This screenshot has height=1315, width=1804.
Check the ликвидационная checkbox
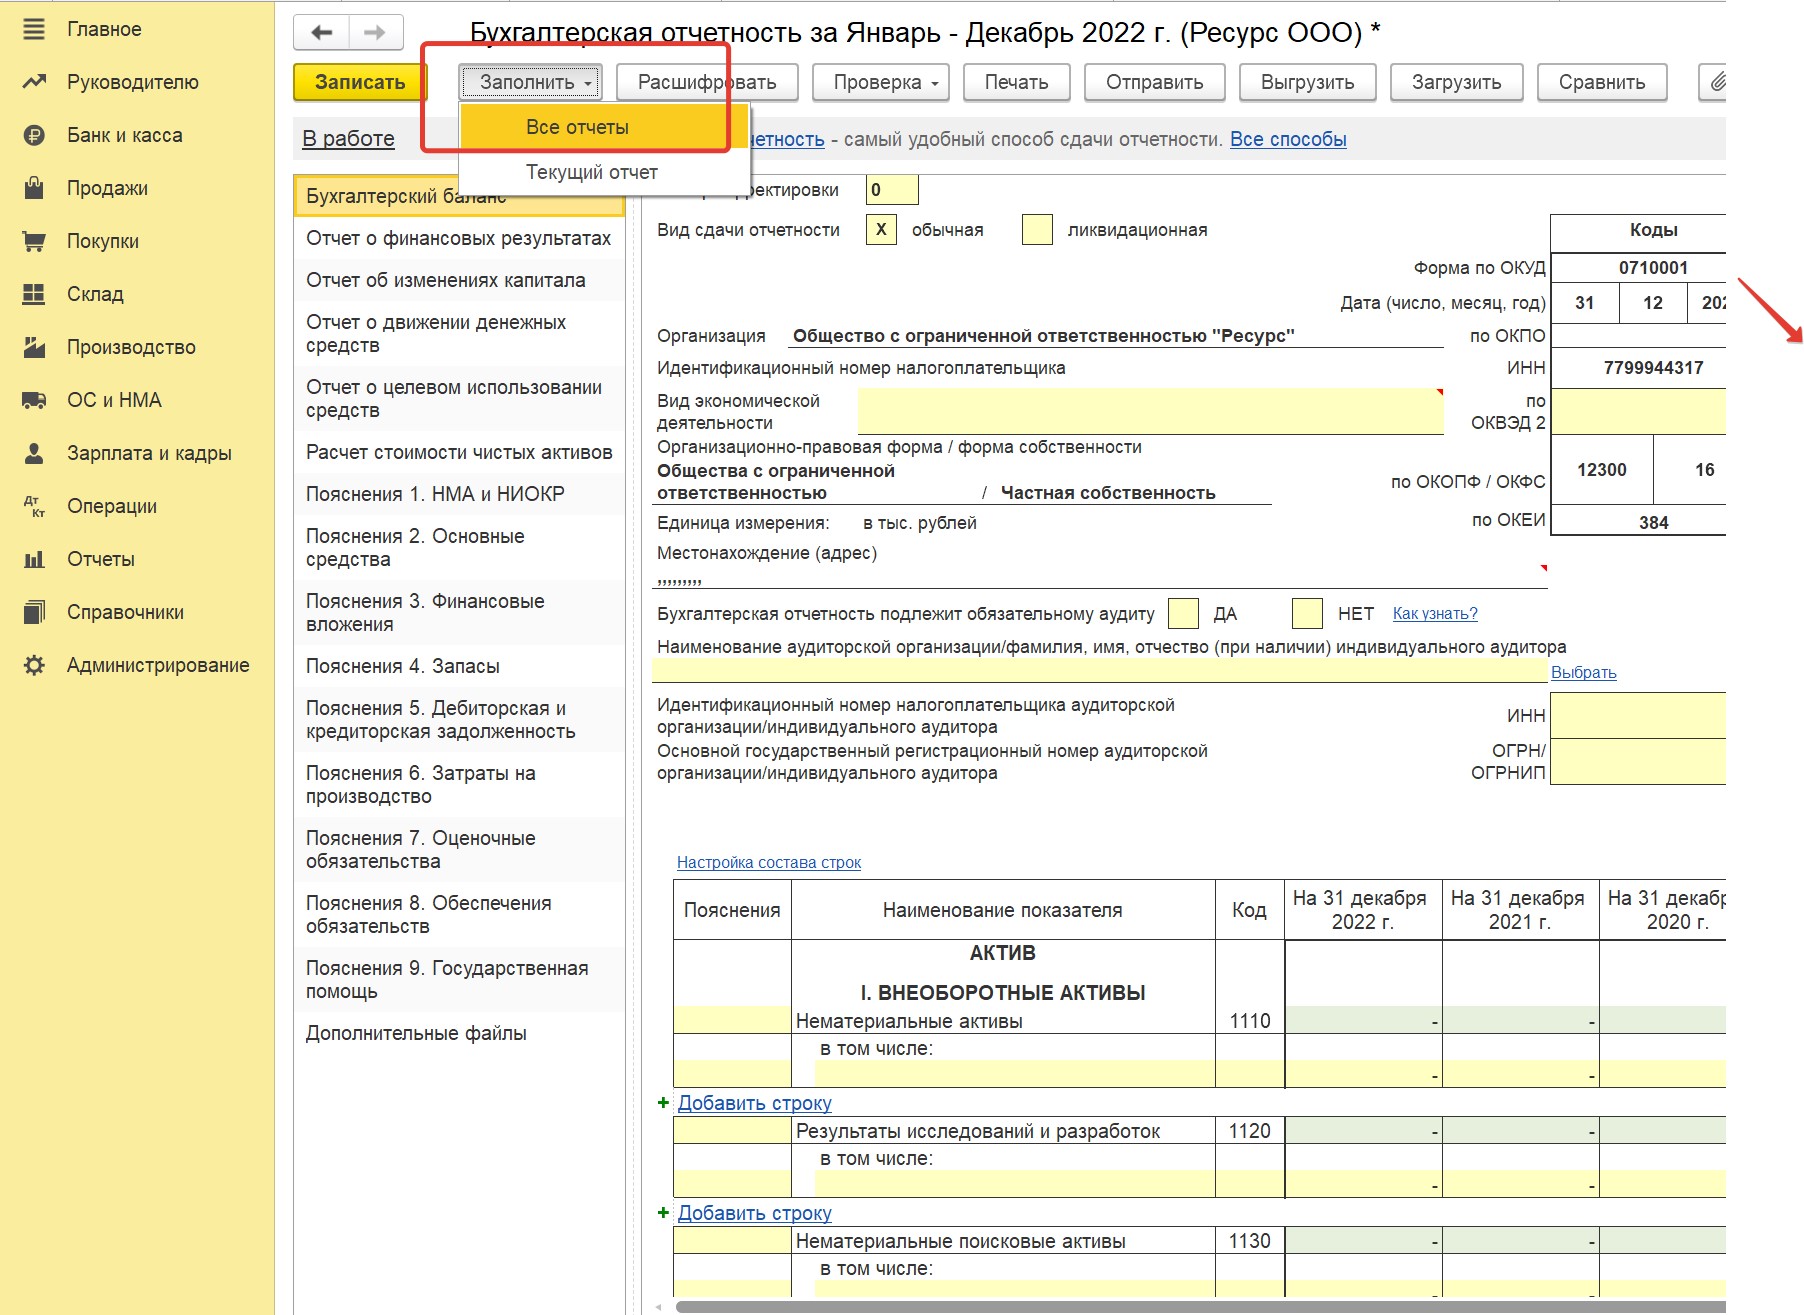click(1037, 229)
